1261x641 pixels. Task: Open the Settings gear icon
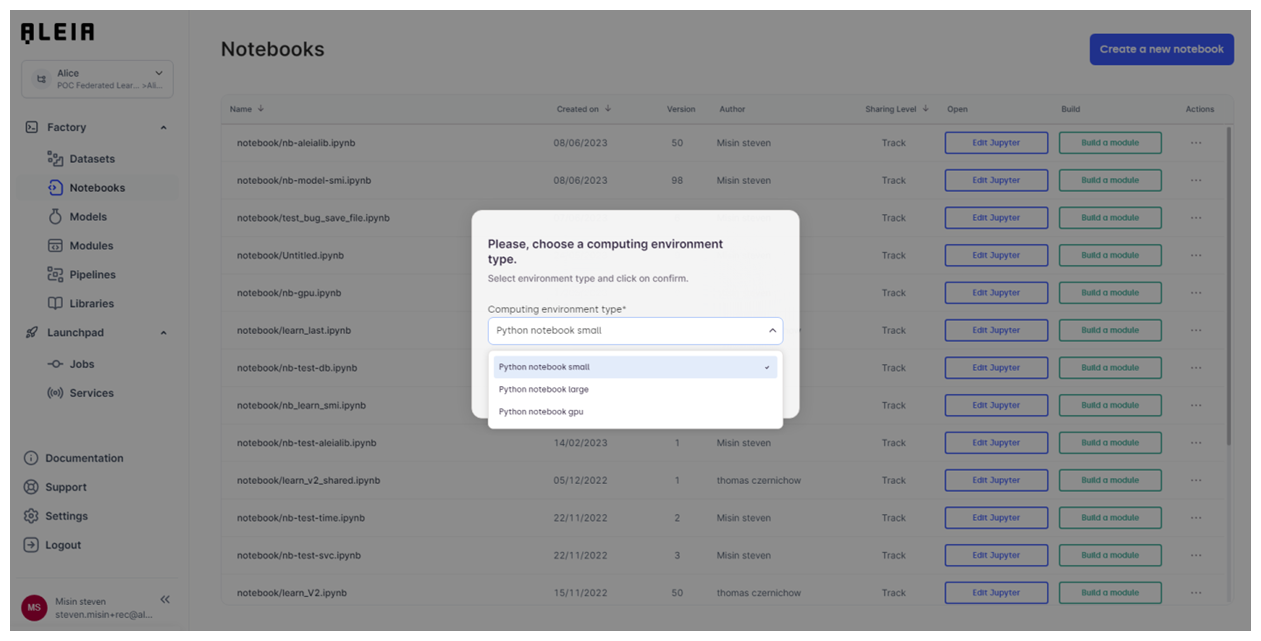(31, 517)
